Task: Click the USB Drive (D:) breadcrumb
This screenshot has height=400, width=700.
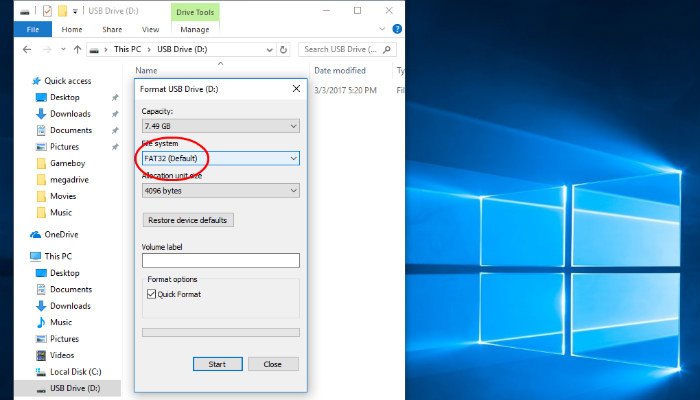Action: click(x=182, y=49)
